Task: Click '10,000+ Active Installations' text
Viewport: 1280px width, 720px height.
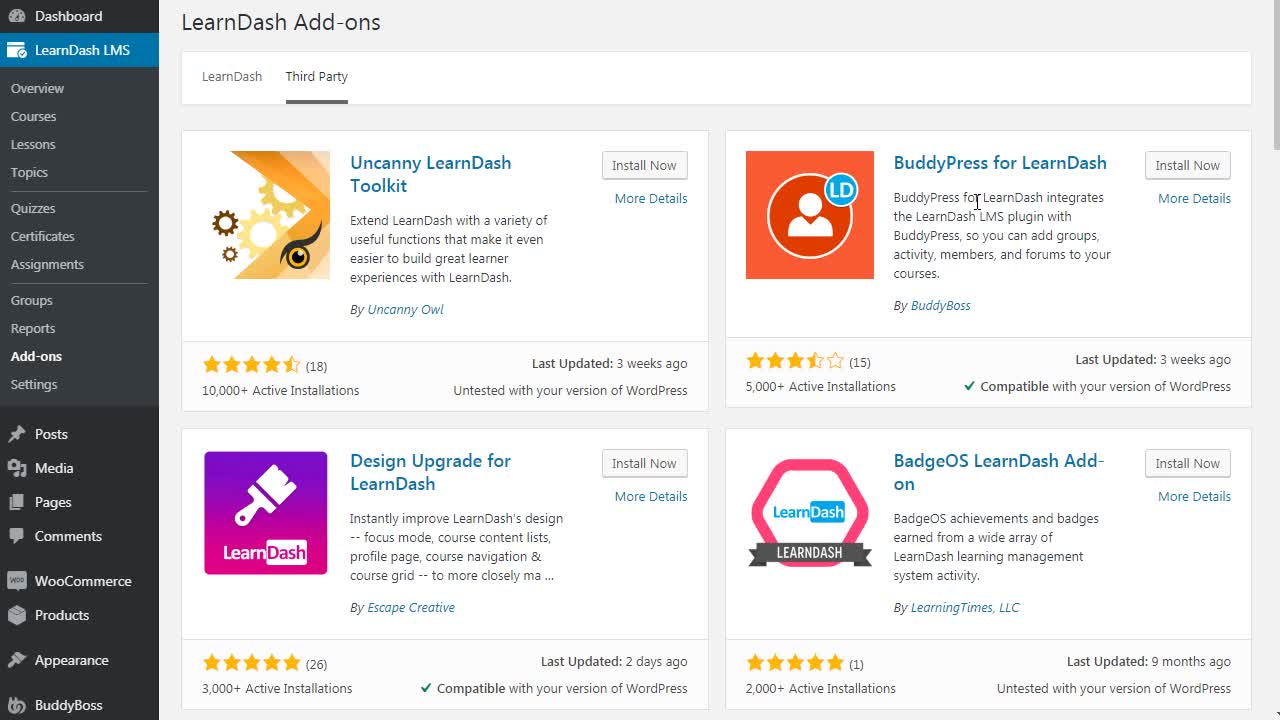Action: pyautogui.click(x=281, y=390)
